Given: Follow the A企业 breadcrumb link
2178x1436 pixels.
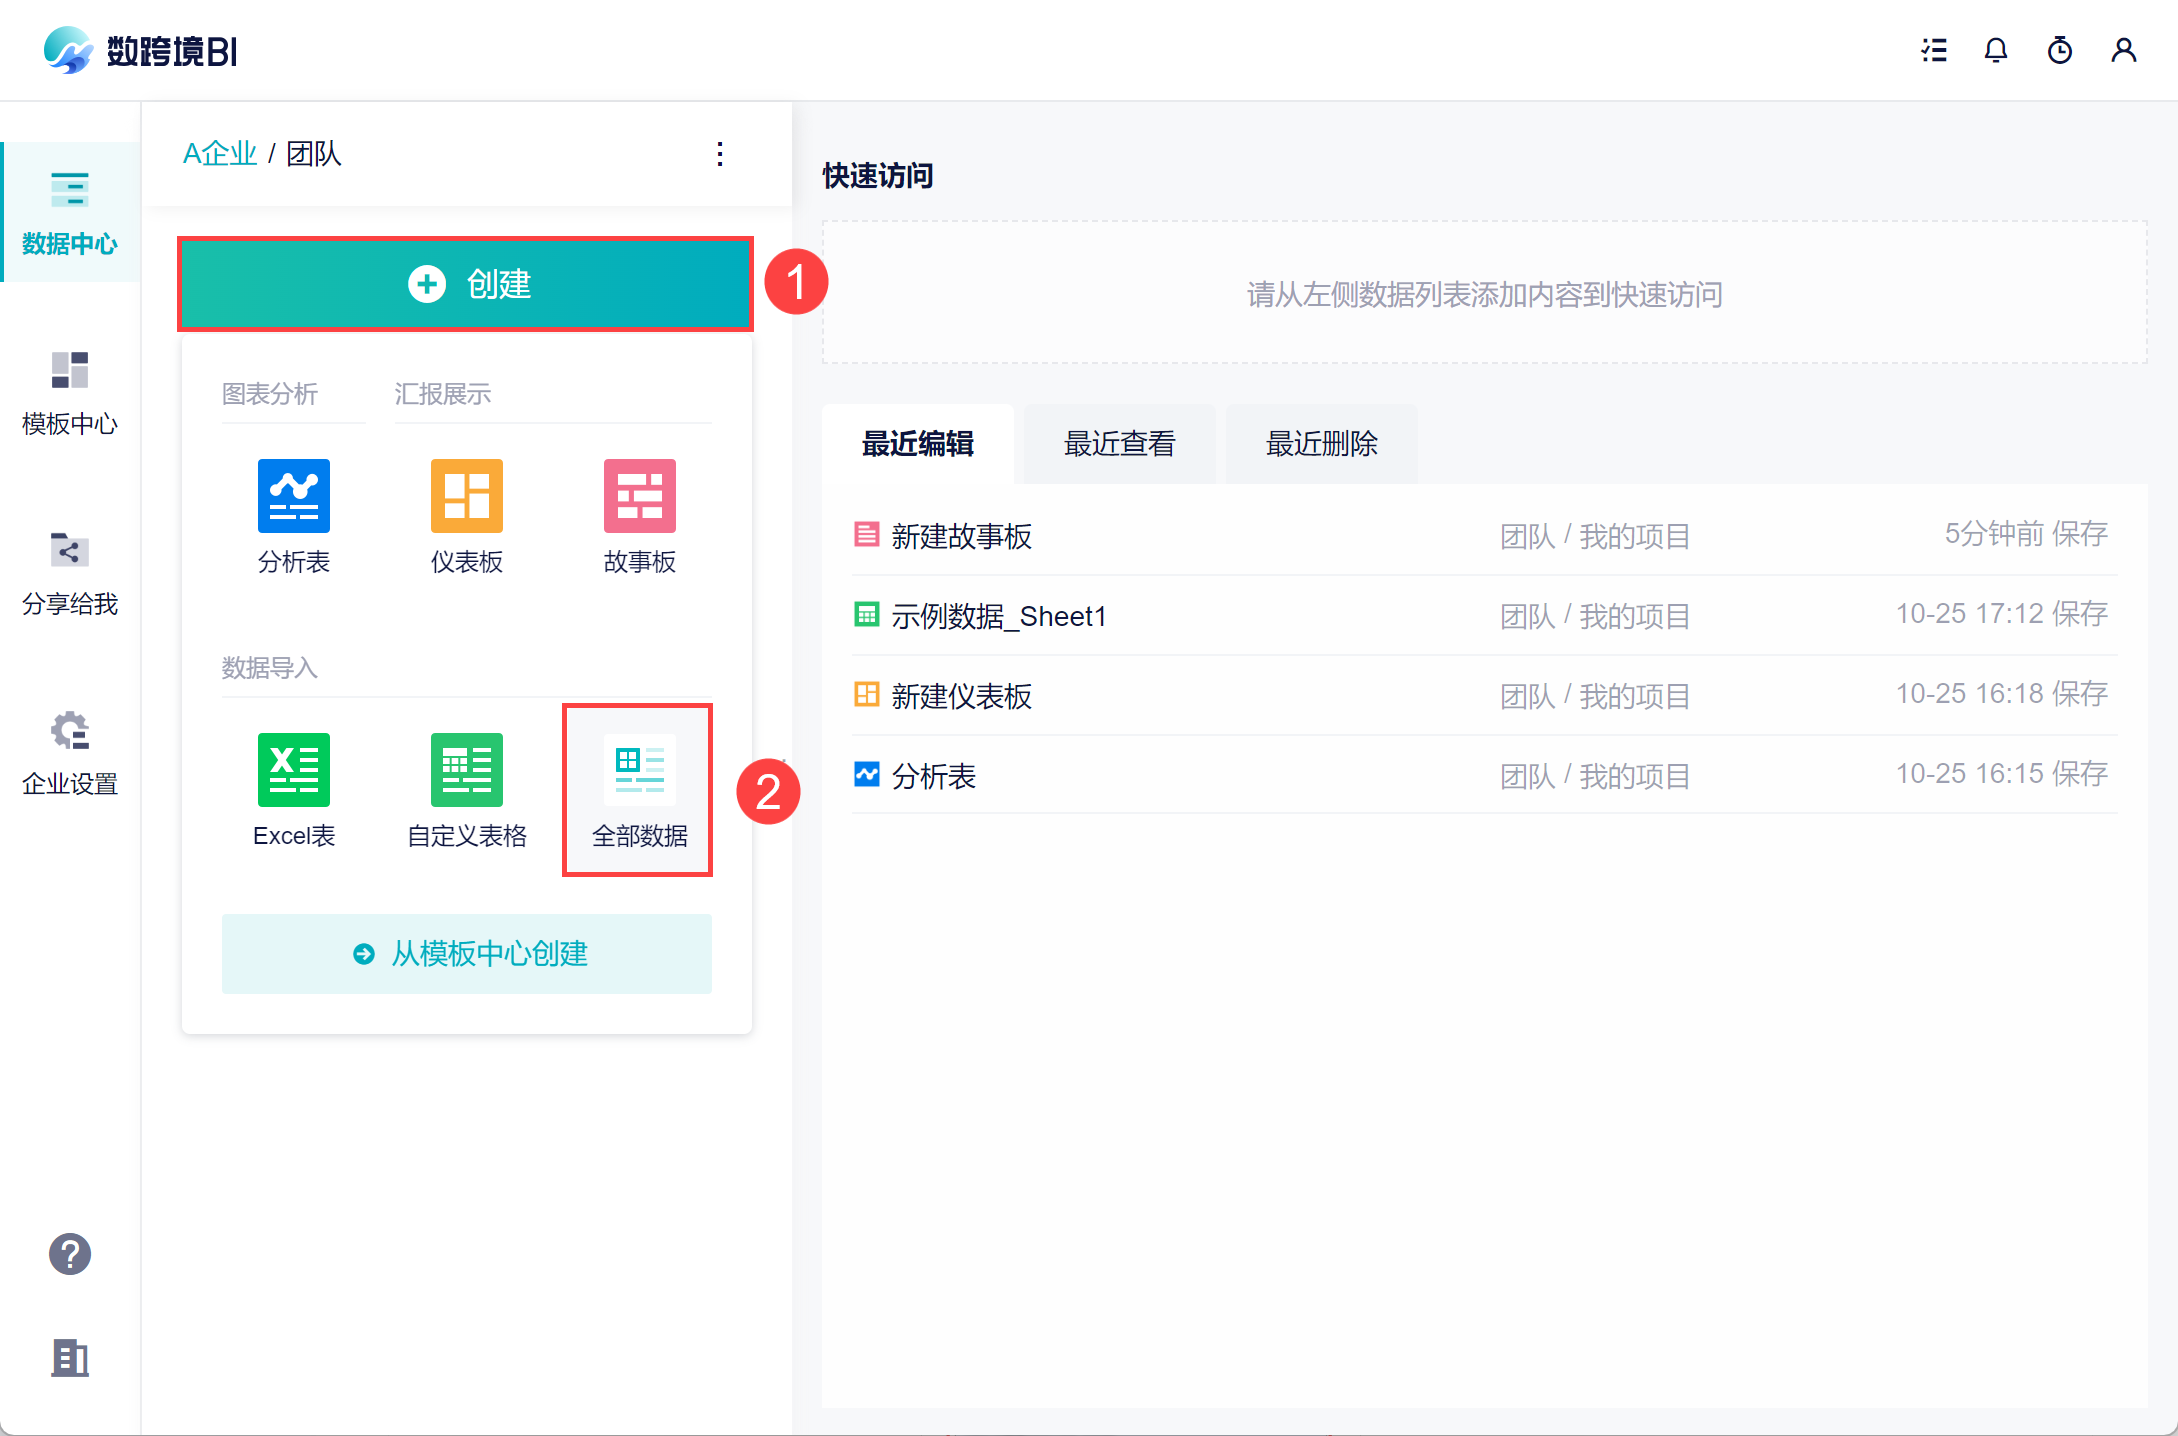Looking at the screenshot, I should [220, 154].
